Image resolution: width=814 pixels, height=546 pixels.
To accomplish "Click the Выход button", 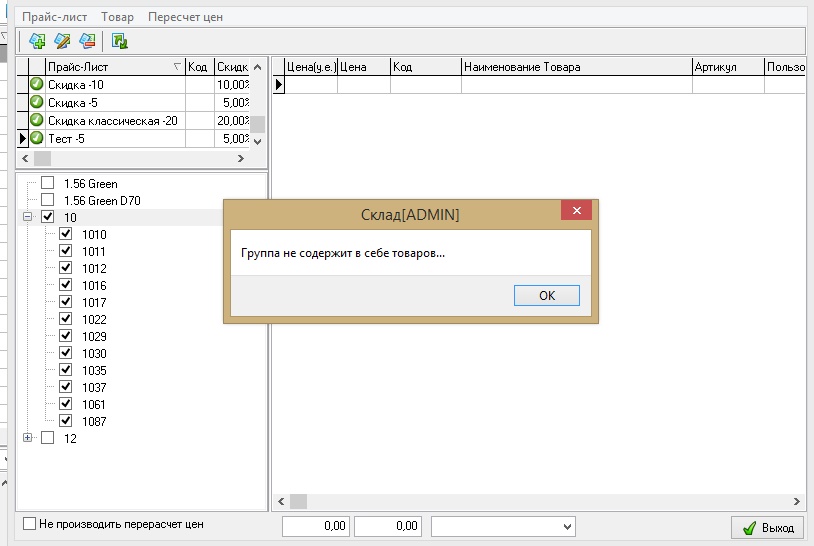I will coord(768,527).
